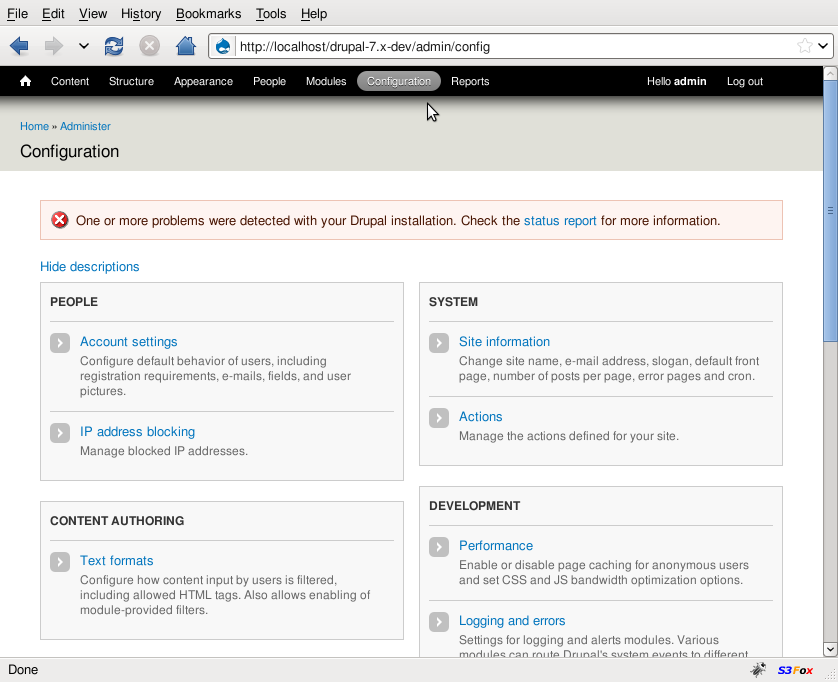Click the S3Fox icon in status bar
Screen dimensions: 838x682
795,670
